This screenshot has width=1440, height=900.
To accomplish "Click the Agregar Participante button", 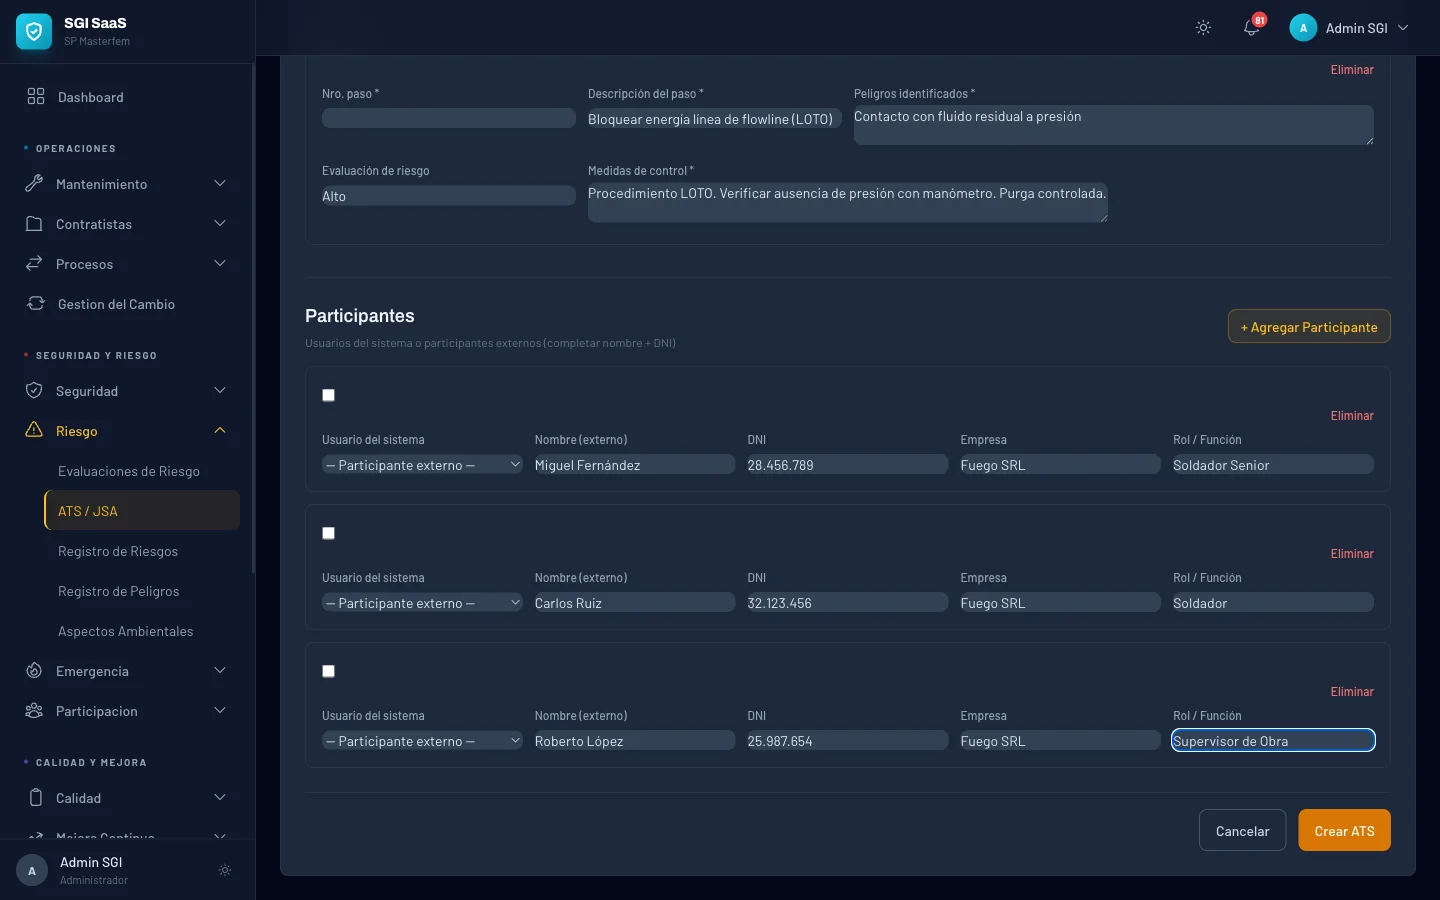I will pyautogui.click(x=1309, y=327).
